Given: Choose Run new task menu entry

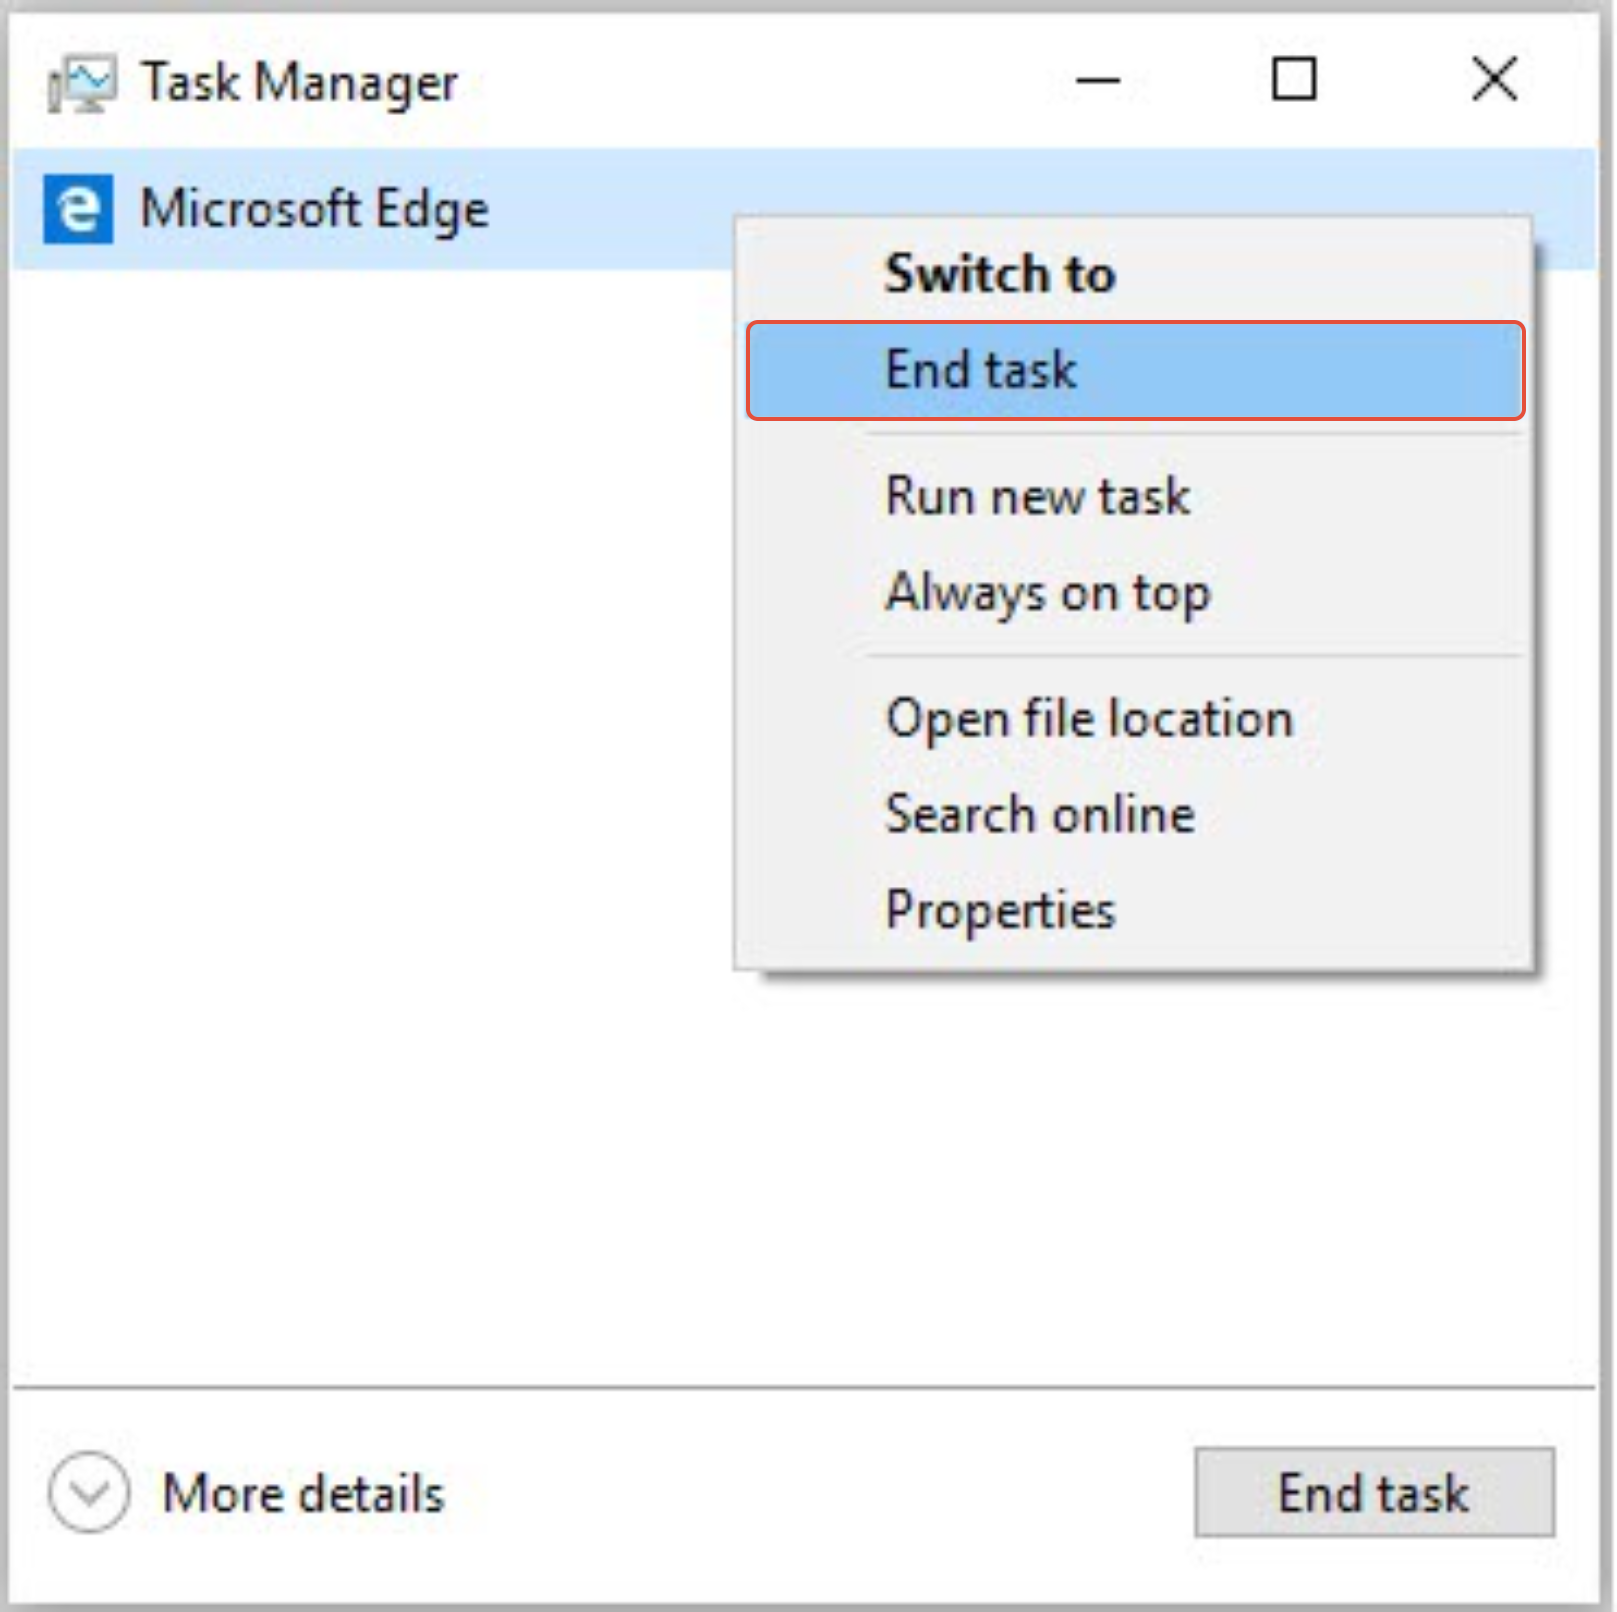Looking at the screenshot, I should point(1038,496).
